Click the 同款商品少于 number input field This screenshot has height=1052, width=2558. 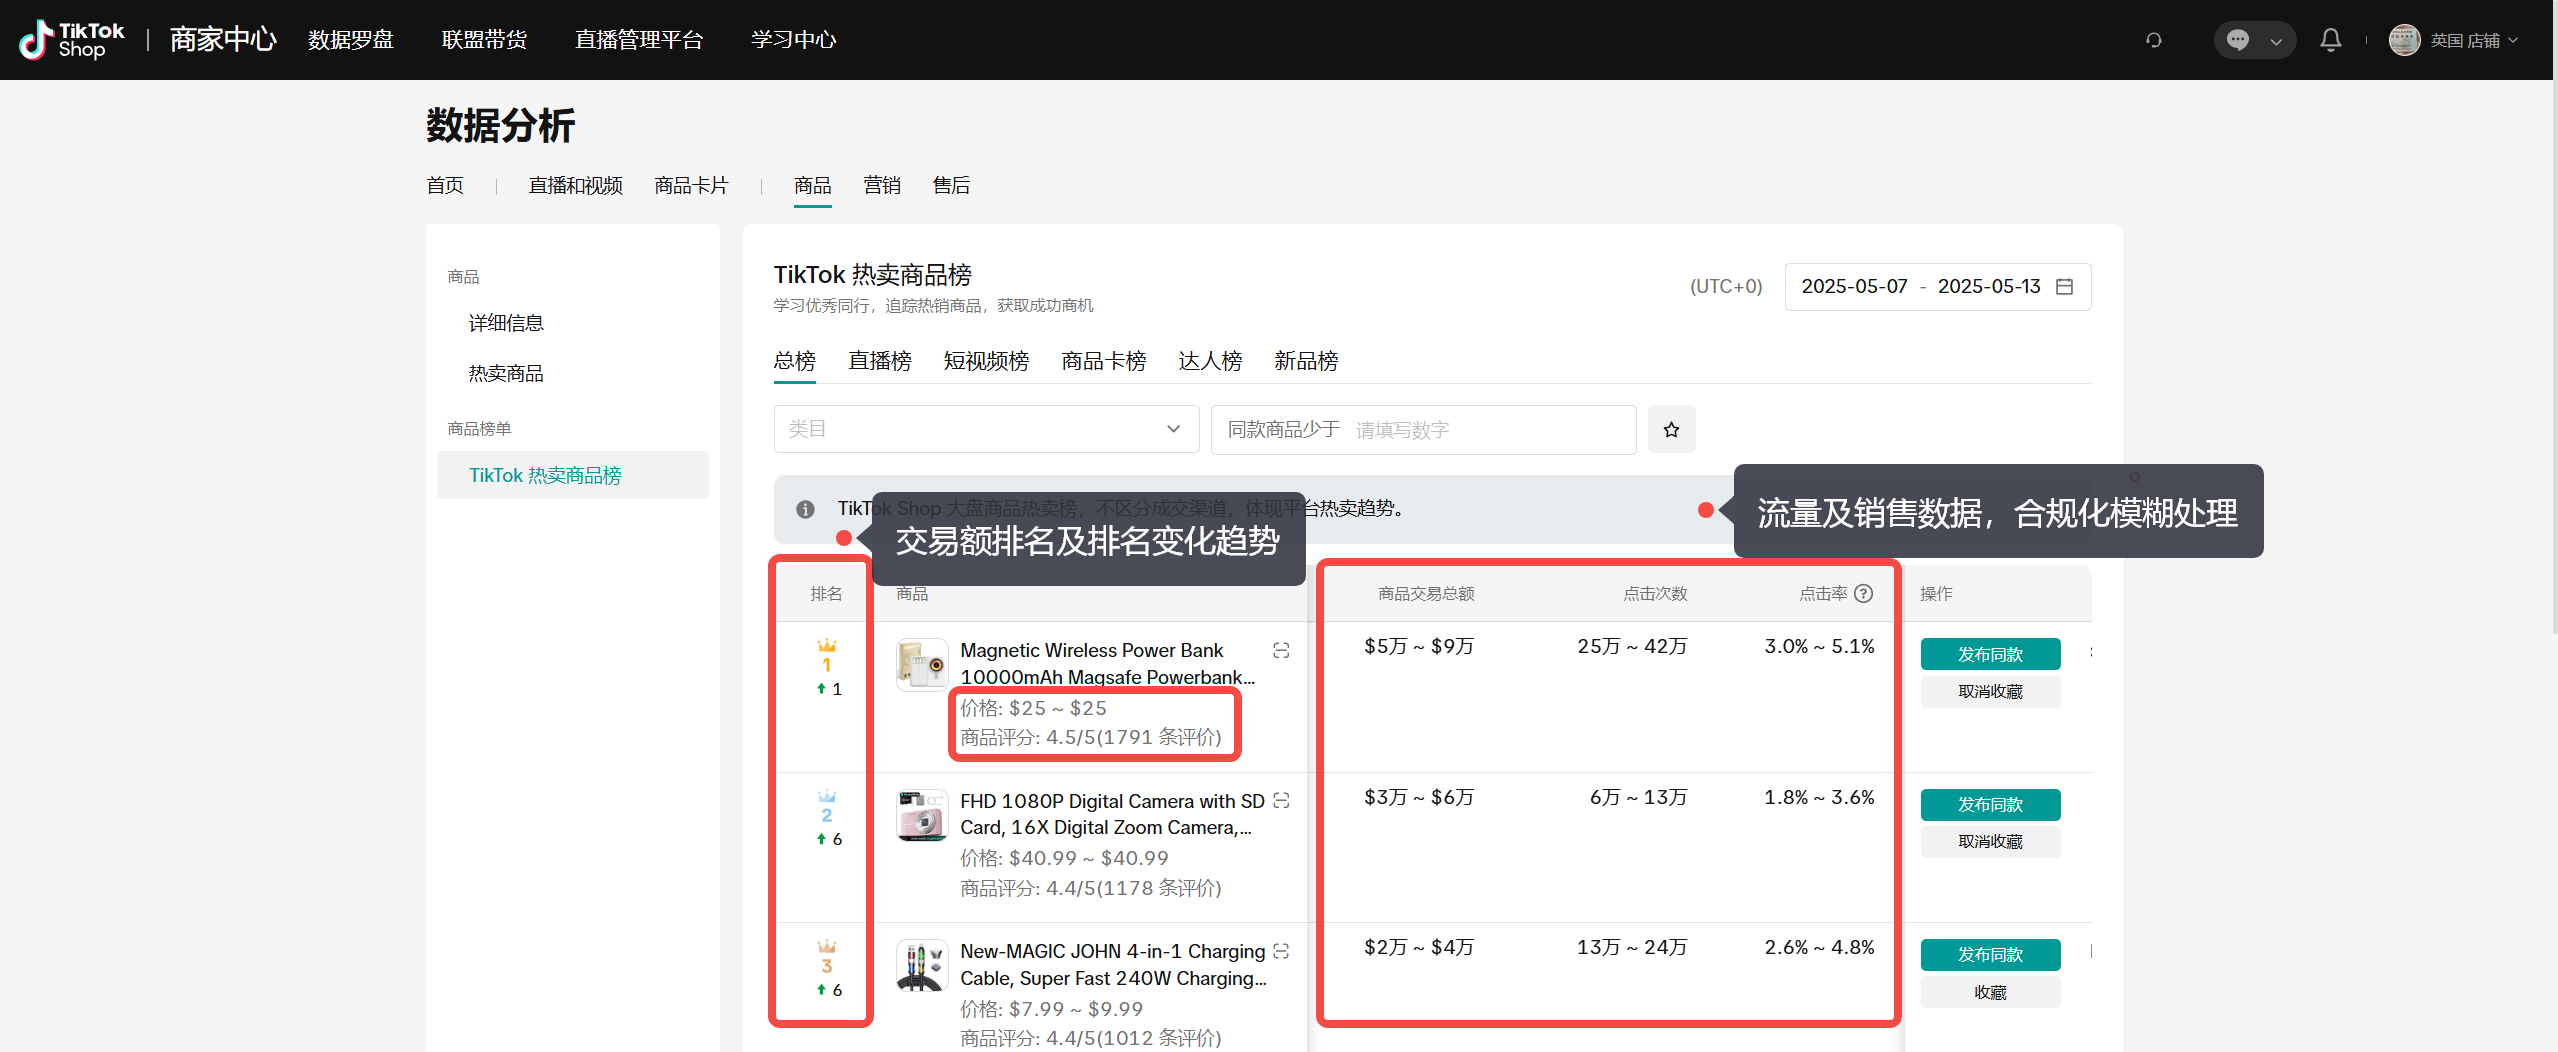coord(1488,430)
